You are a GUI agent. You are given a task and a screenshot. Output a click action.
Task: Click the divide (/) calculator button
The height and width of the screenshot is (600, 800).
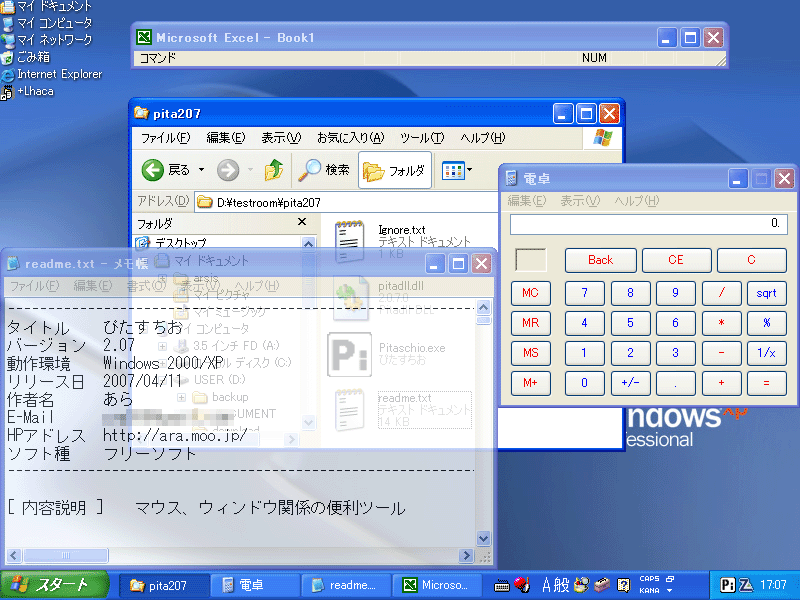coord(721,293)
